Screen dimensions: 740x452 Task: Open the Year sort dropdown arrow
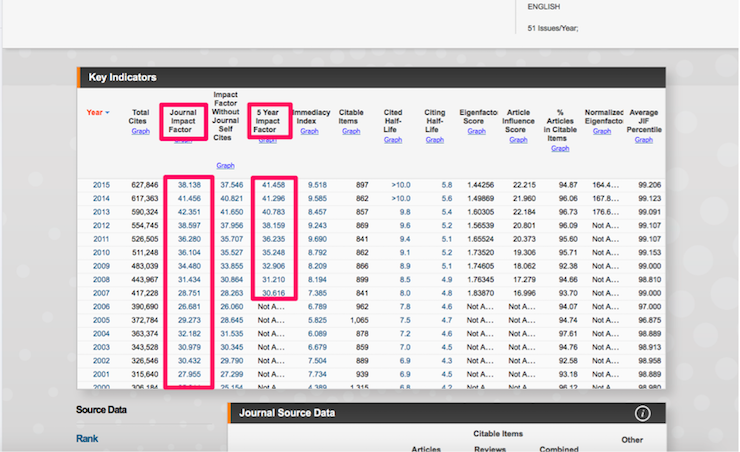tap(107, 113)
